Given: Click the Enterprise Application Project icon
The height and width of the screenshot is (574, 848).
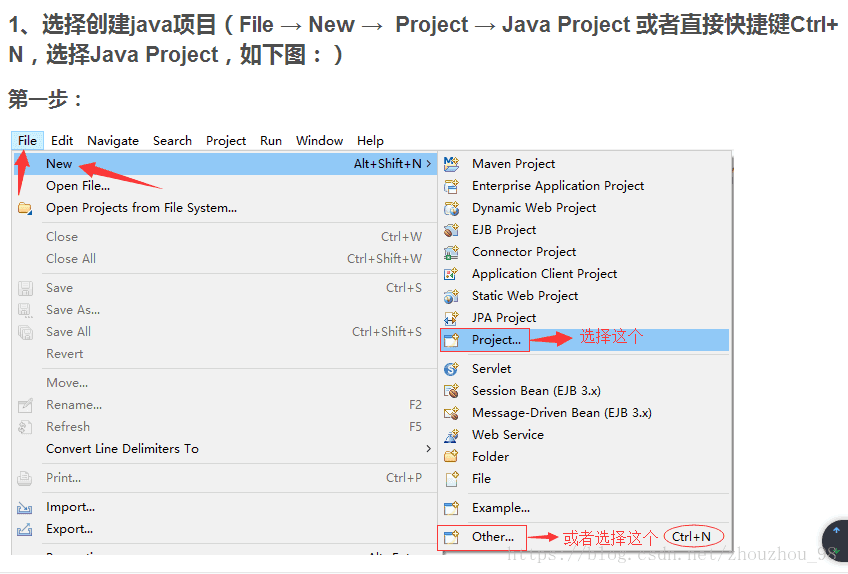Looking at the screenshot, I should point(451,186).
